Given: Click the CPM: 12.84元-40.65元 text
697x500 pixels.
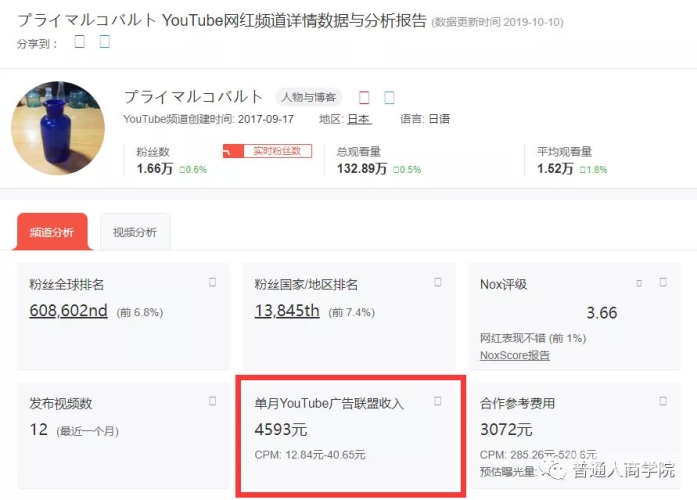Looking at the screenshot, I should pos(310,455).
